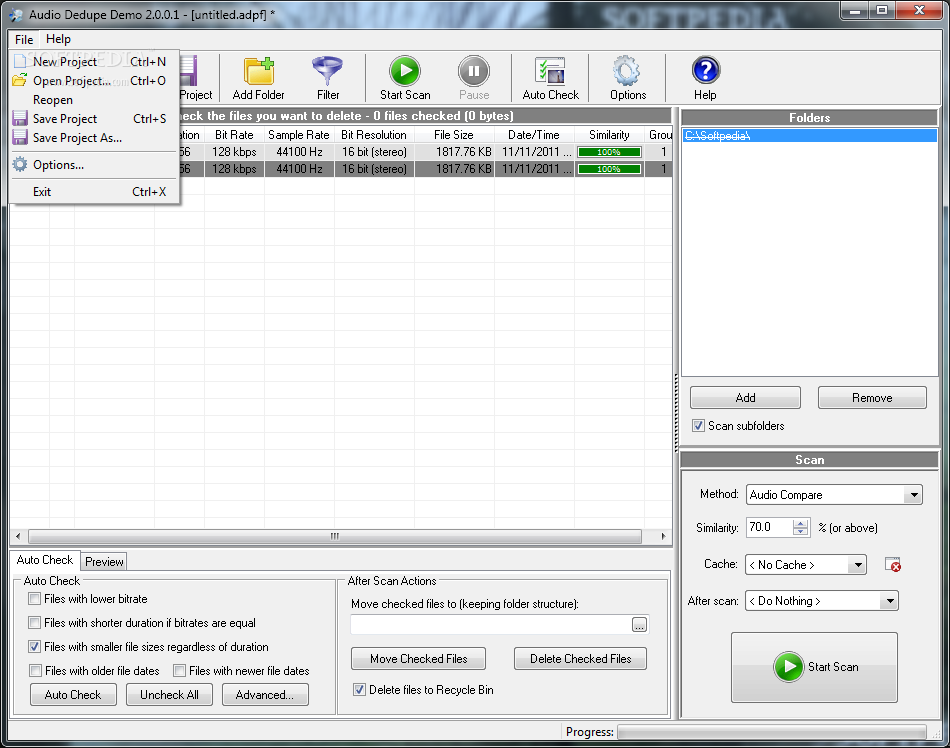Click the browse ellipsis button

[x=639, y=625]
